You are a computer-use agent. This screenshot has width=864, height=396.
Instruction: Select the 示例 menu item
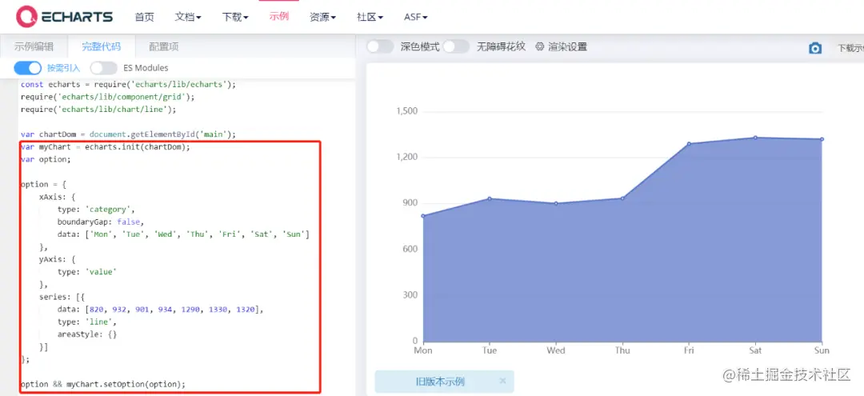(x=279, y=17)
